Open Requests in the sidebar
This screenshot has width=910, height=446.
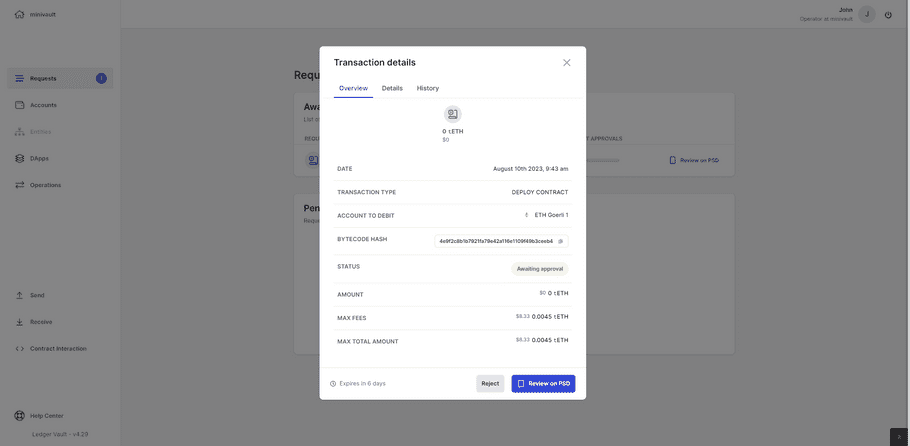(43, 78)
